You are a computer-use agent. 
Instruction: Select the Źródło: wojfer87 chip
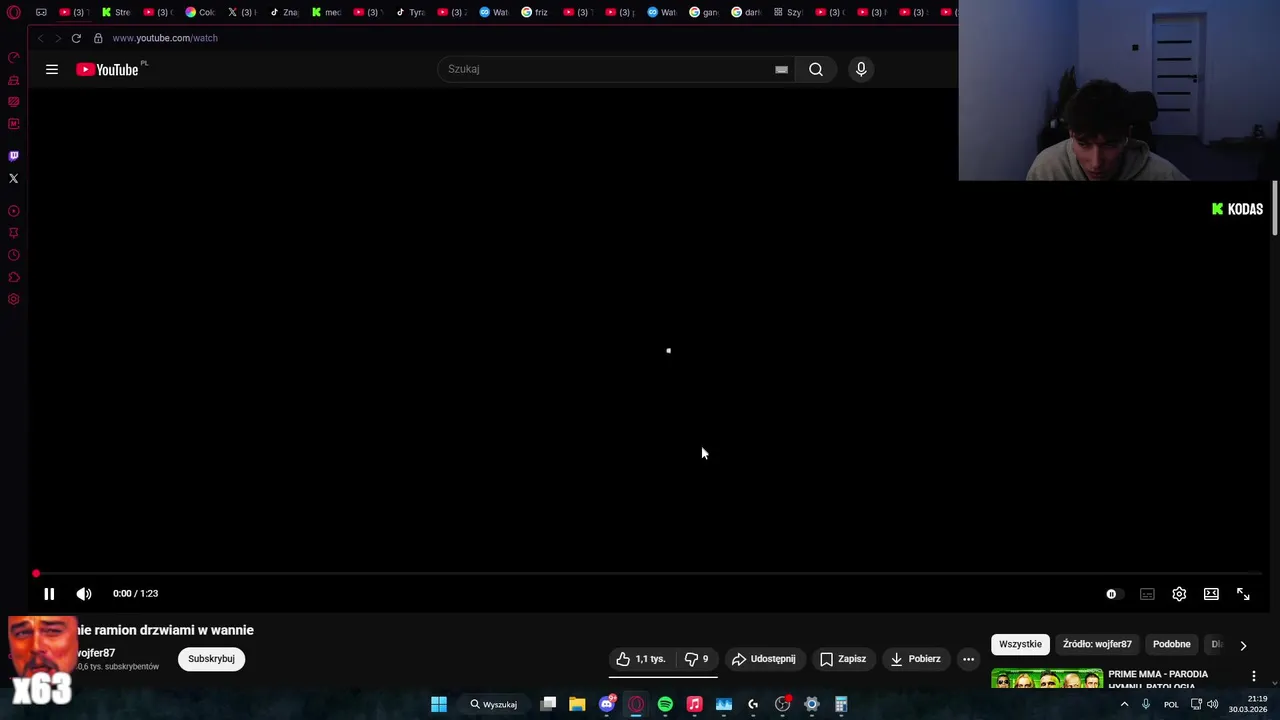point(1097,644)
